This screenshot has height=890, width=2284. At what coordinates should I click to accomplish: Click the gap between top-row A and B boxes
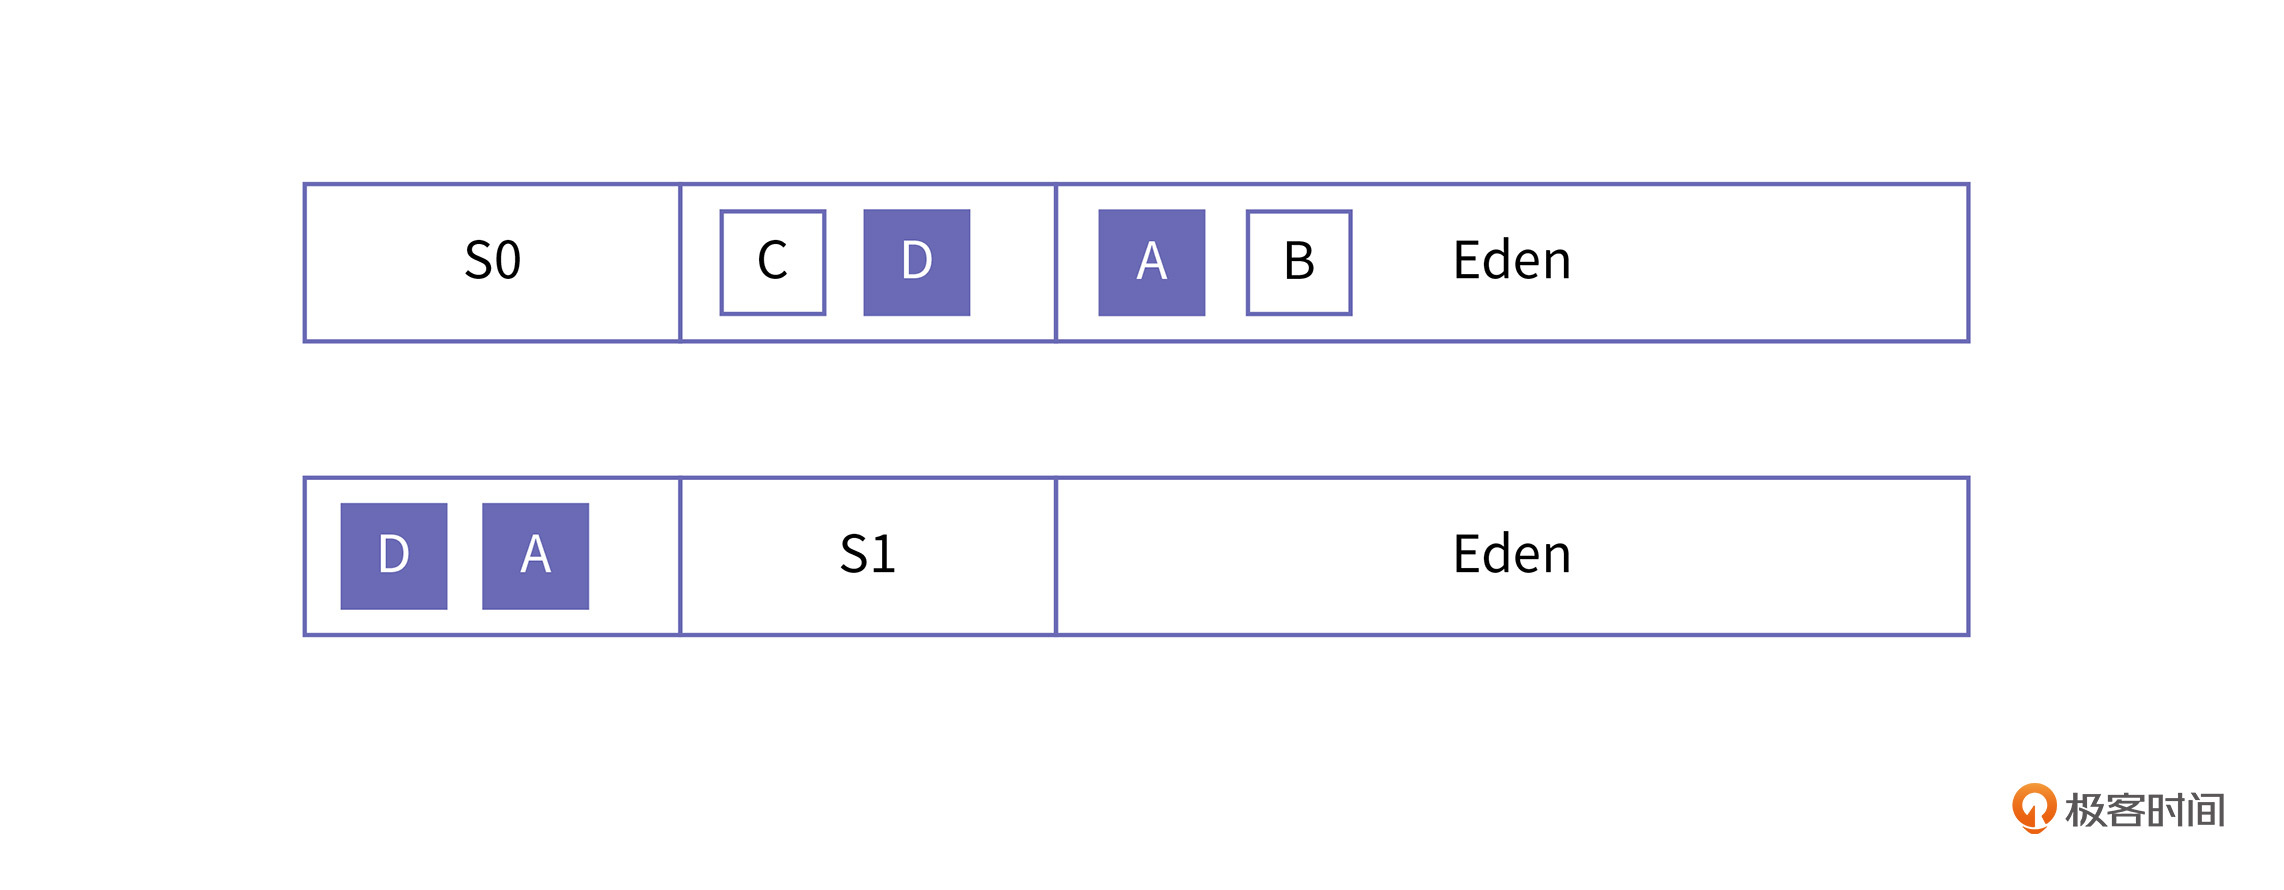pos(1226,262)
